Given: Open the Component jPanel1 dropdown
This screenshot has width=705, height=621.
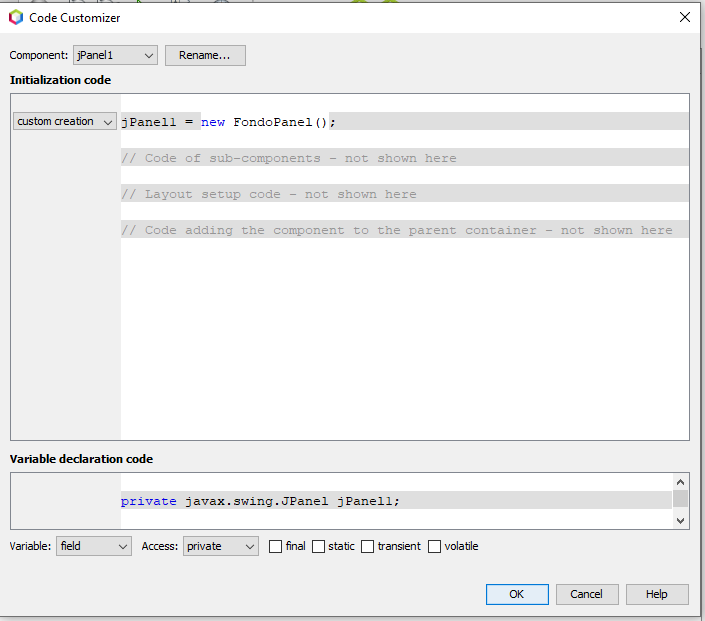Looking at the screenshot, I should tap(116, 55).
